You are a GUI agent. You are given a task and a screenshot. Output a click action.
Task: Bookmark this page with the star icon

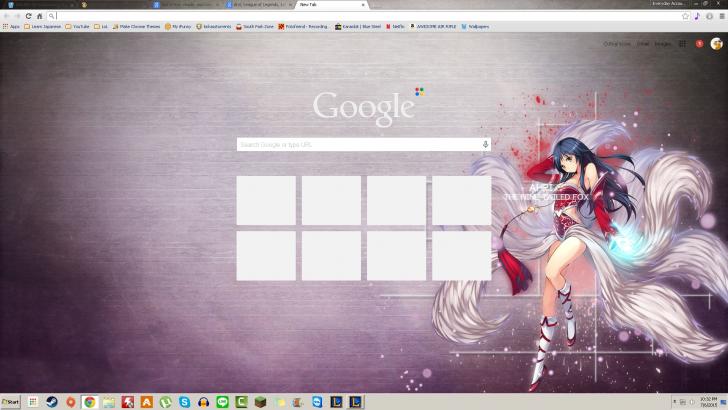[x=685, y=16]
